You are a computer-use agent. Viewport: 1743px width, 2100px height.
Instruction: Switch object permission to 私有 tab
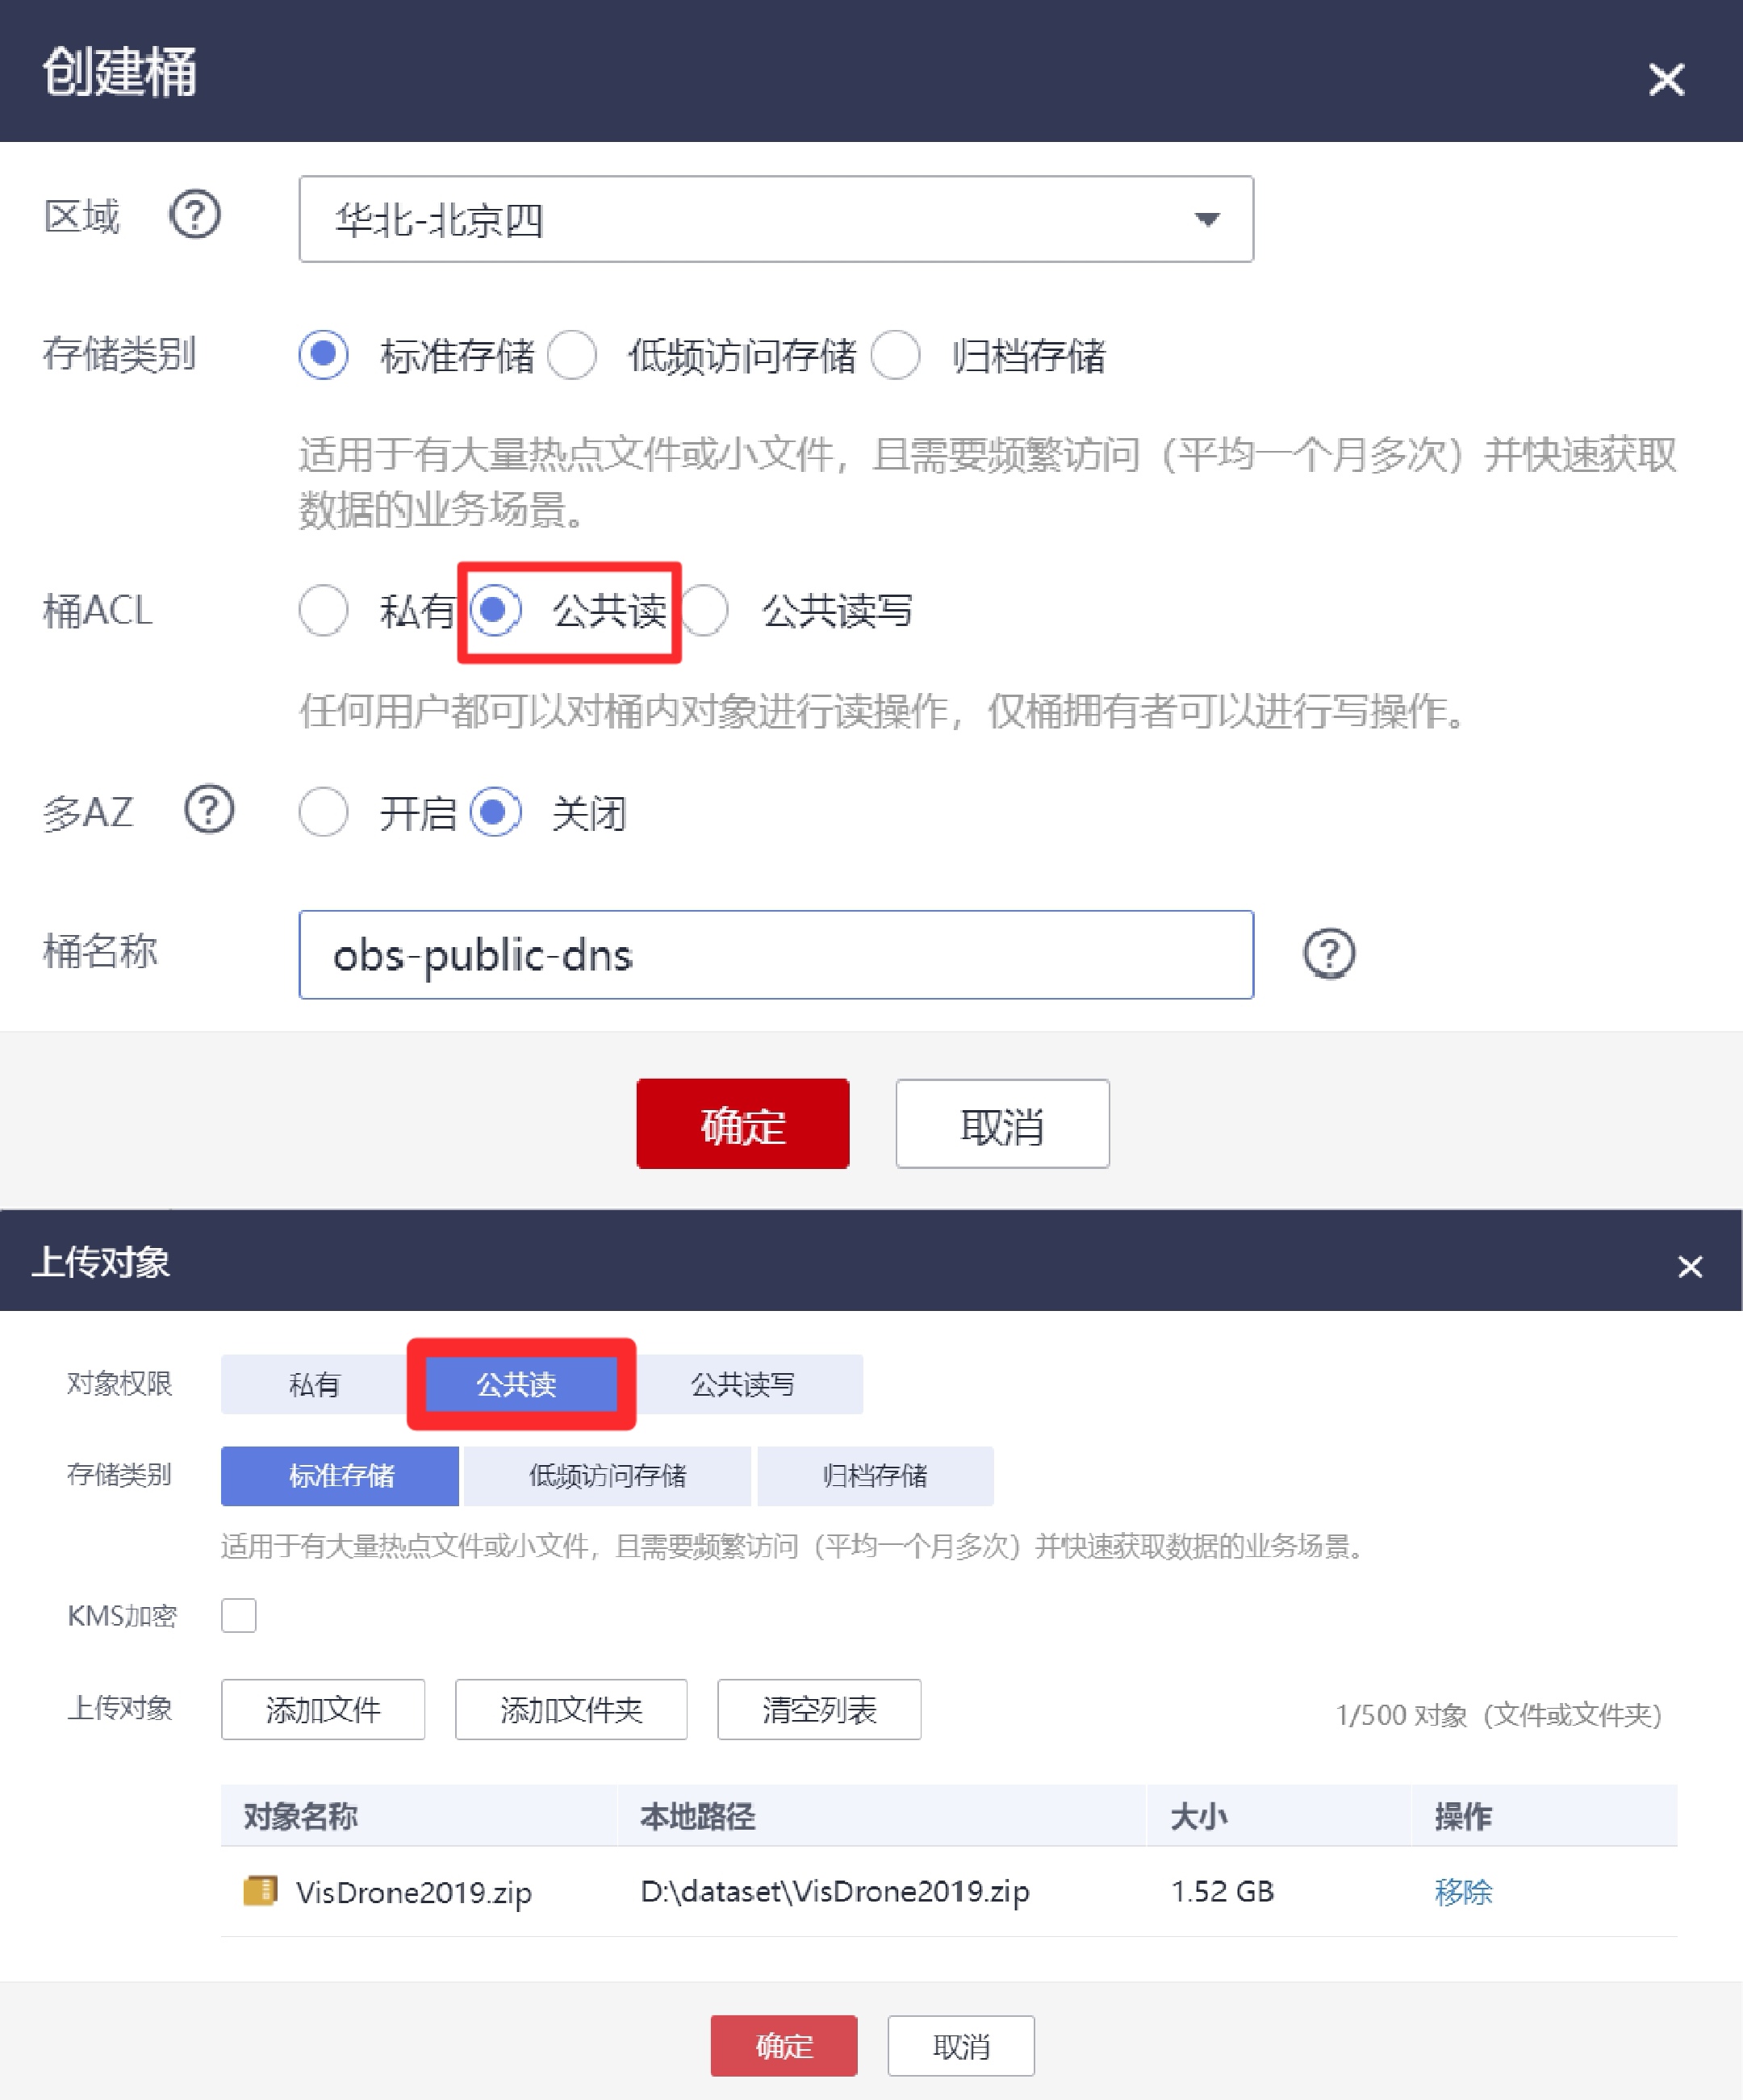pyautogui.click(x=314, y=1384)
